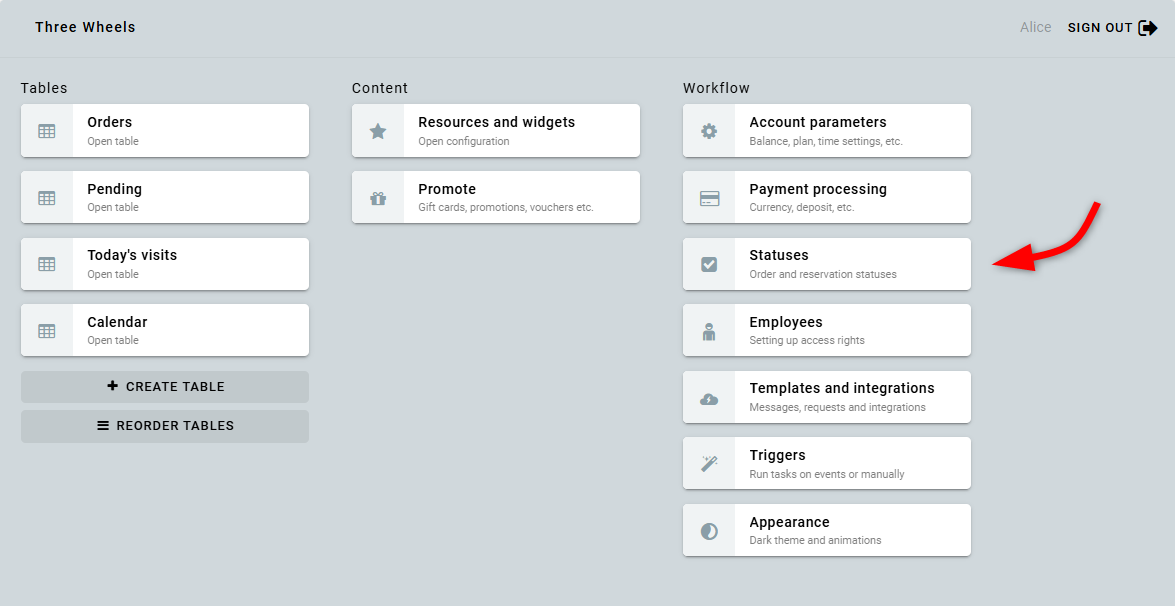
Task: Click the table icon next to Orders
Action: tap(47, 131)
